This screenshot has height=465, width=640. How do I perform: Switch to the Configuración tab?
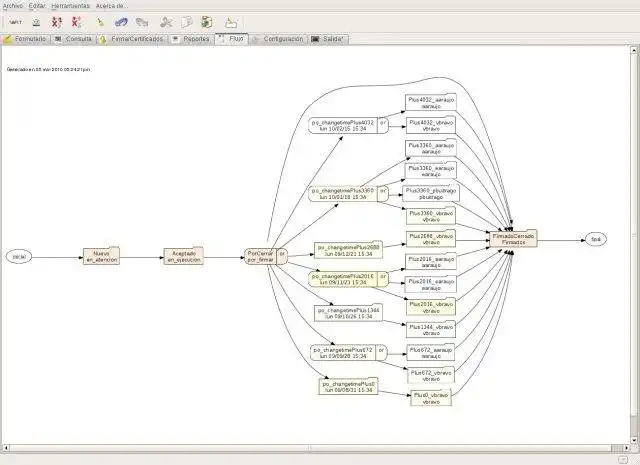click(x=278, y=39)
